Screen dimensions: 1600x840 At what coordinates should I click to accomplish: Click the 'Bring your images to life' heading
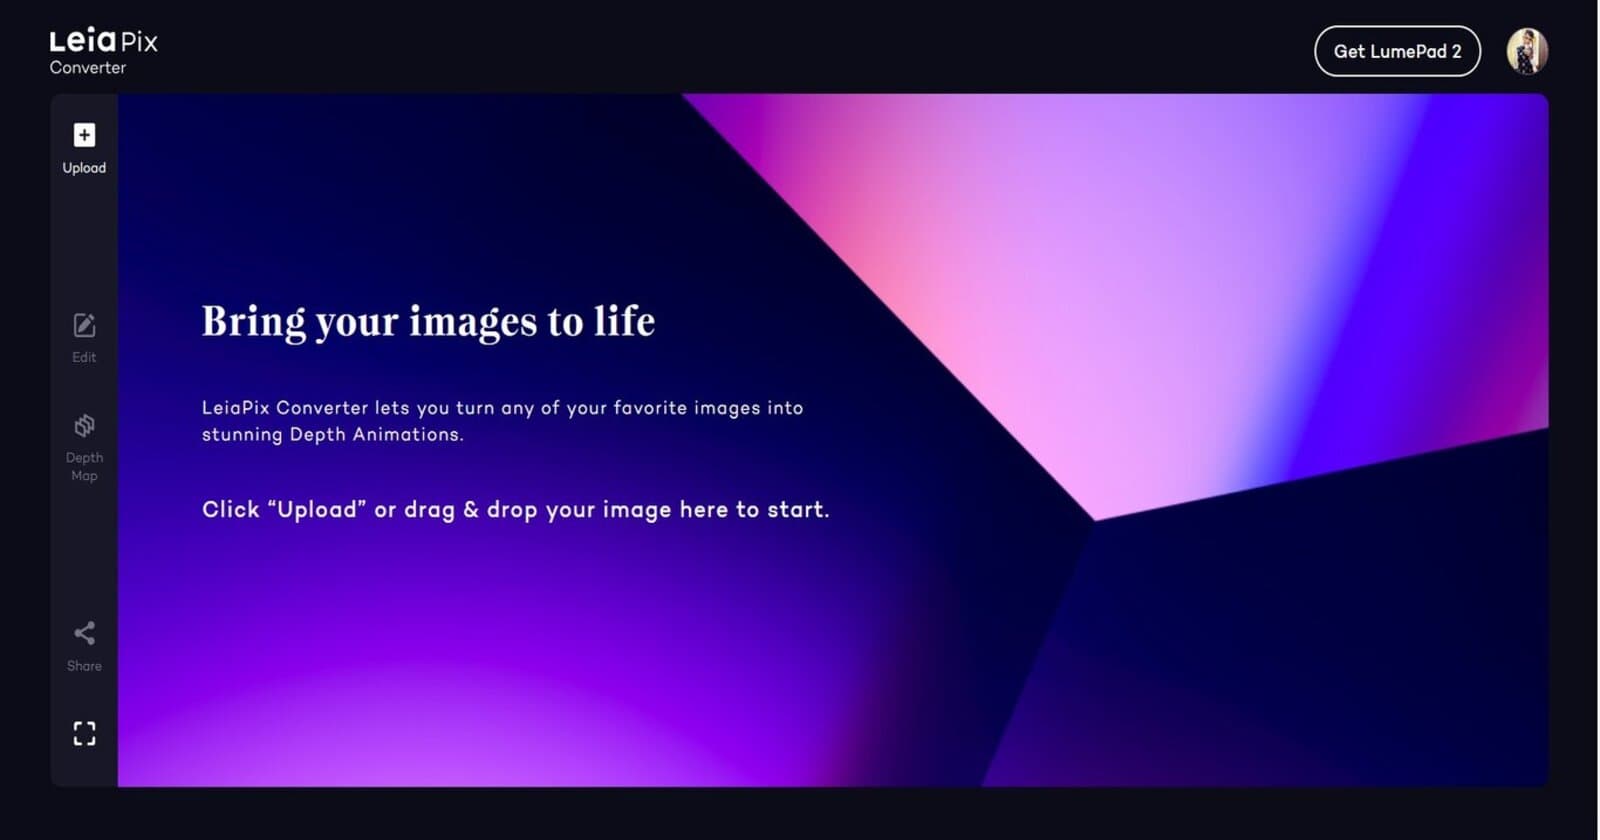pos(428,322)
